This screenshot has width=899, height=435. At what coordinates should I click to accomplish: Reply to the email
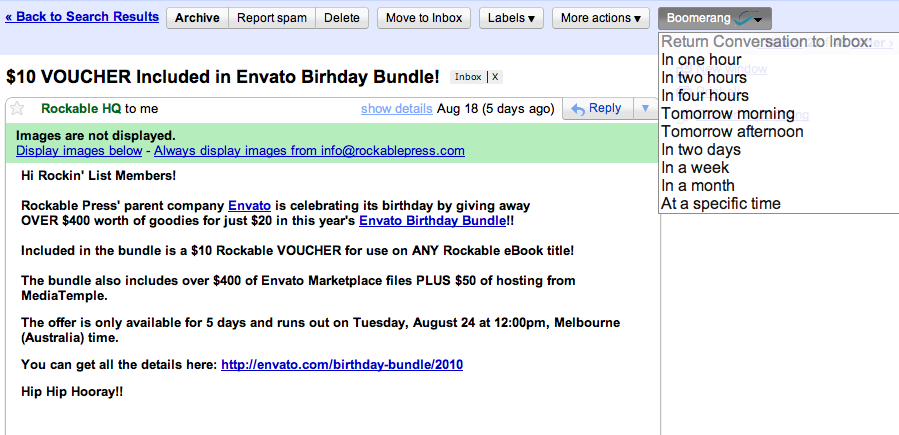(x=596, y=109)
